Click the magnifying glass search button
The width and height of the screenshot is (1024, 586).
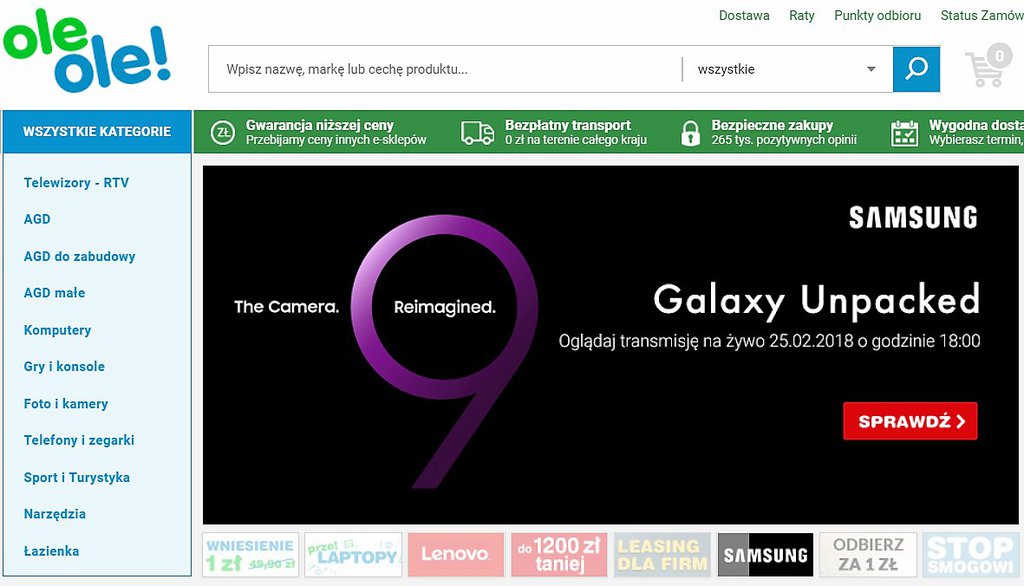[x=915, y=69]
